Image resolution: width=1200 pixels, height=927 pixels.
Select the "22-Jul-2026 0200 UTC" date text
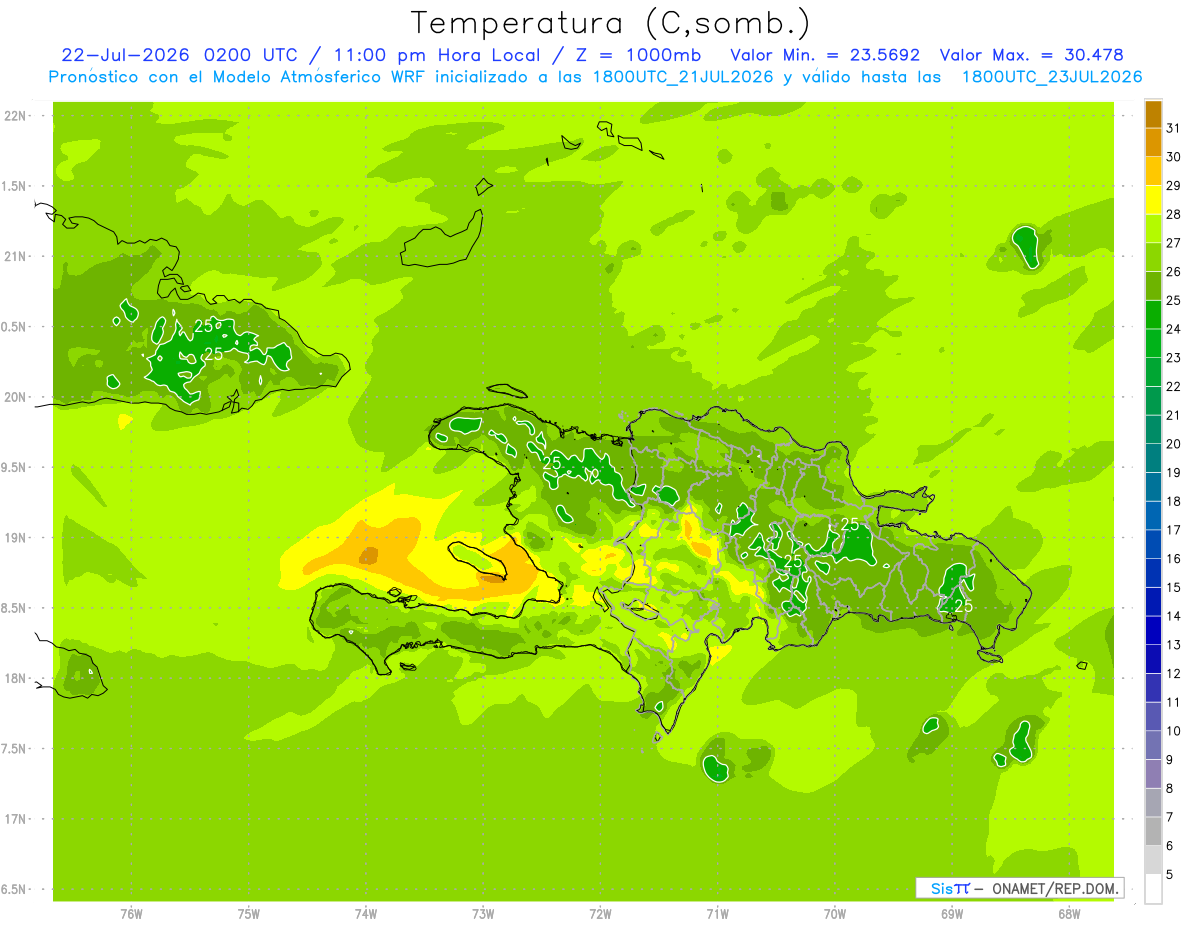(179, 55)
